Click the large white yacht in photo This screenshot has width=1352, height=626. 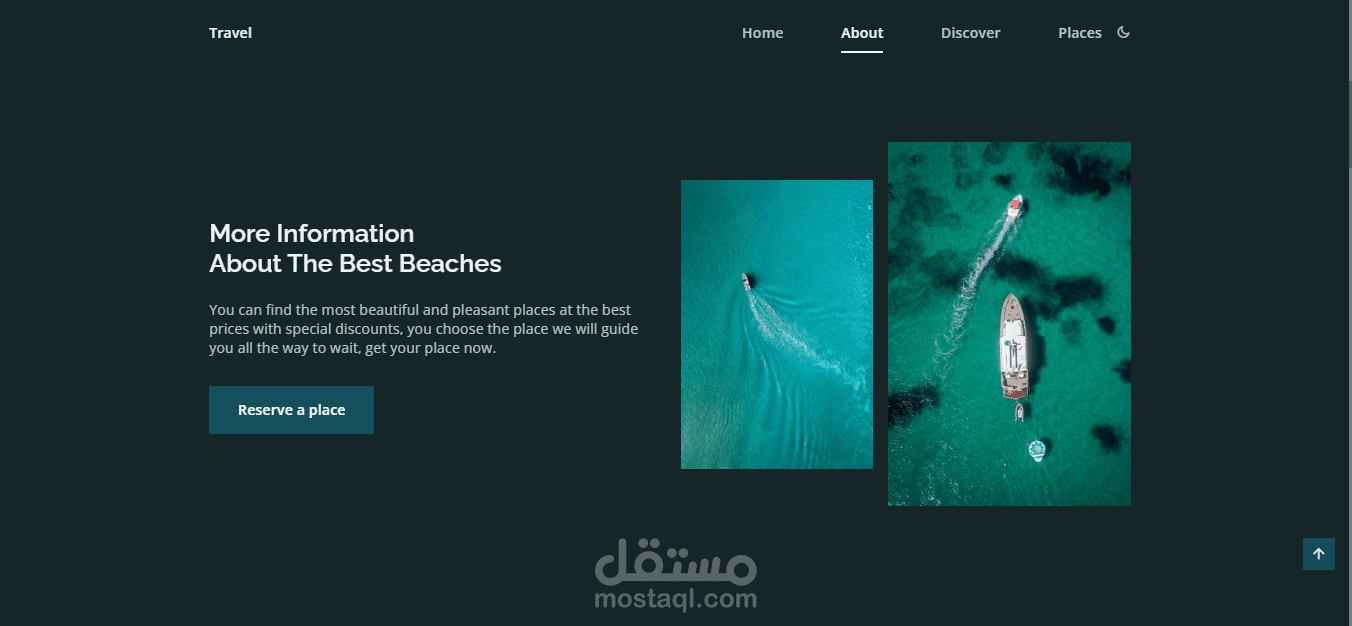click(1014, 346)
